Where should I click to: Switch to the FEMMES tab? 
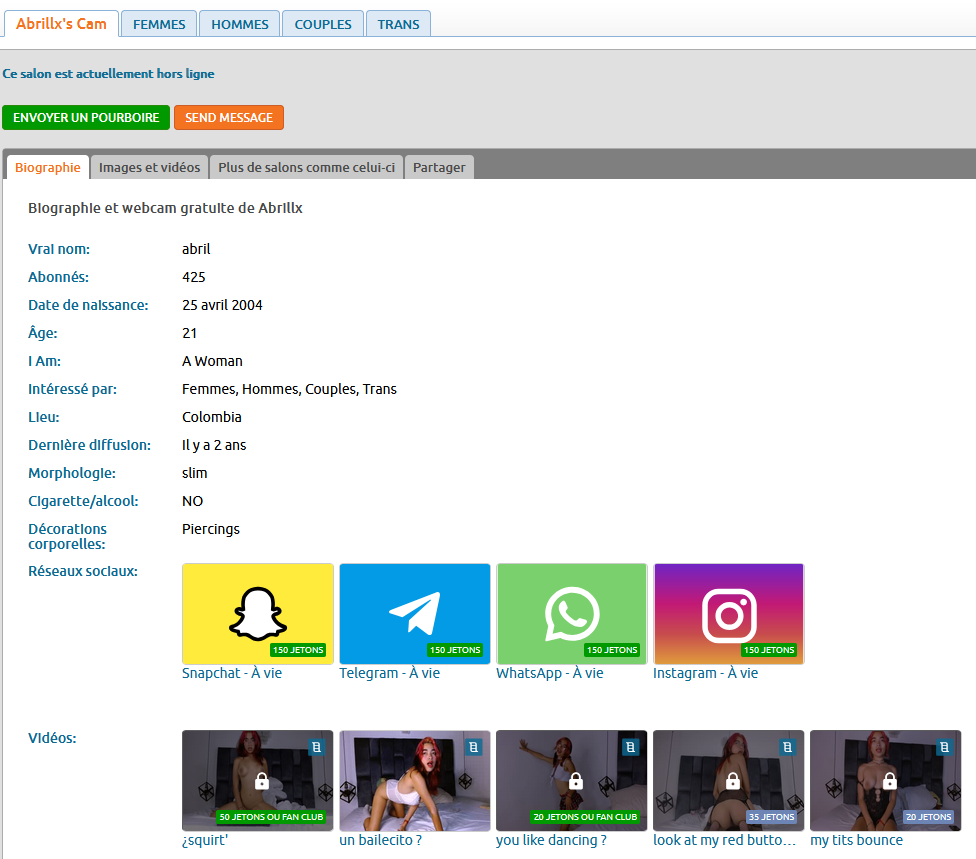tap(159, 24)
